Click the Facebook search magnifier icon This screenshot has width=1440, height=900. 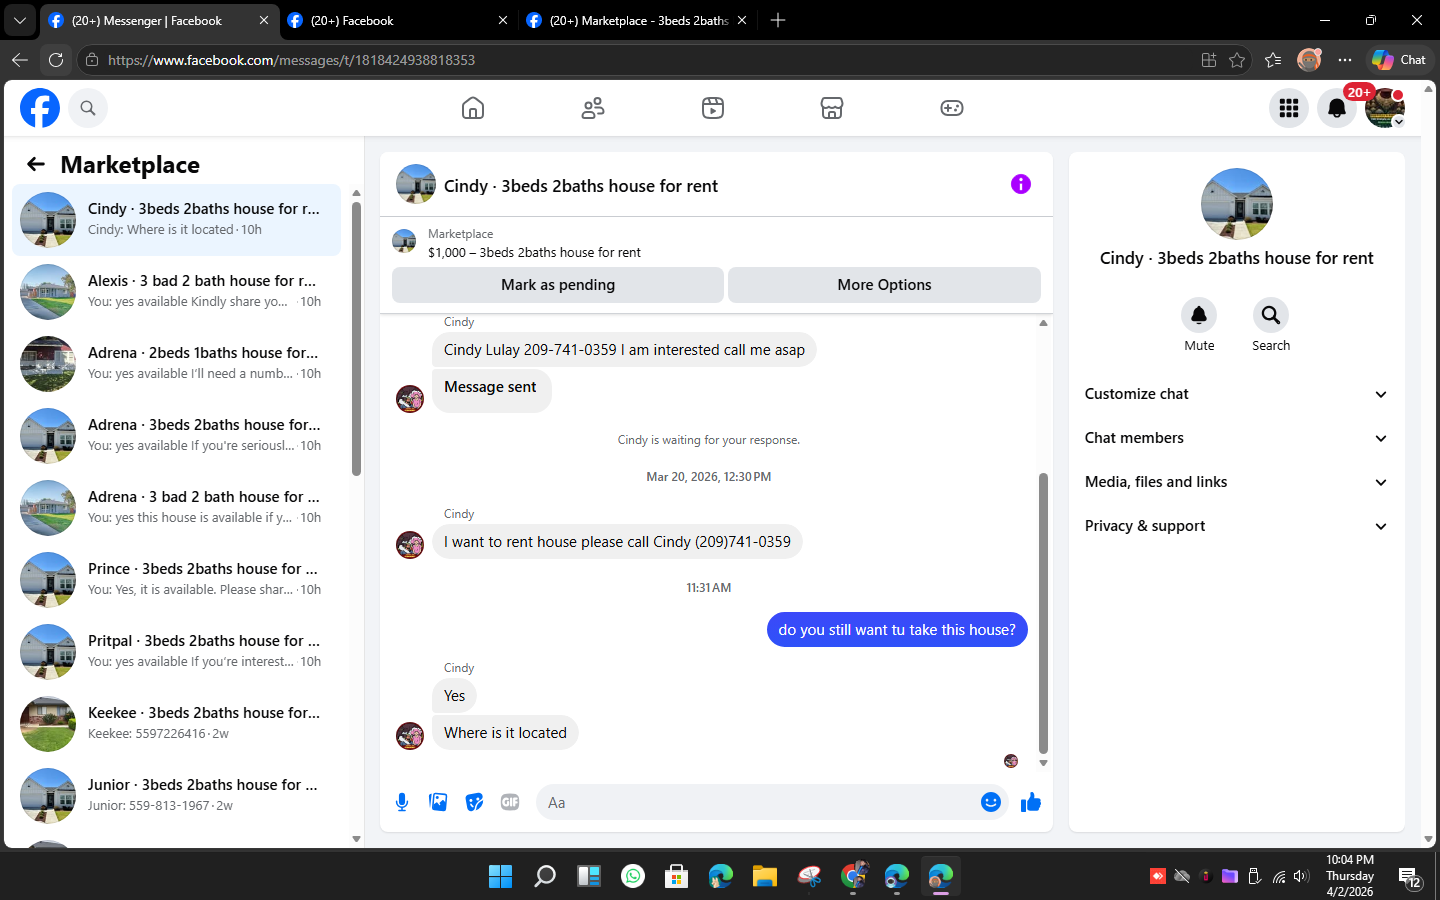88,108
